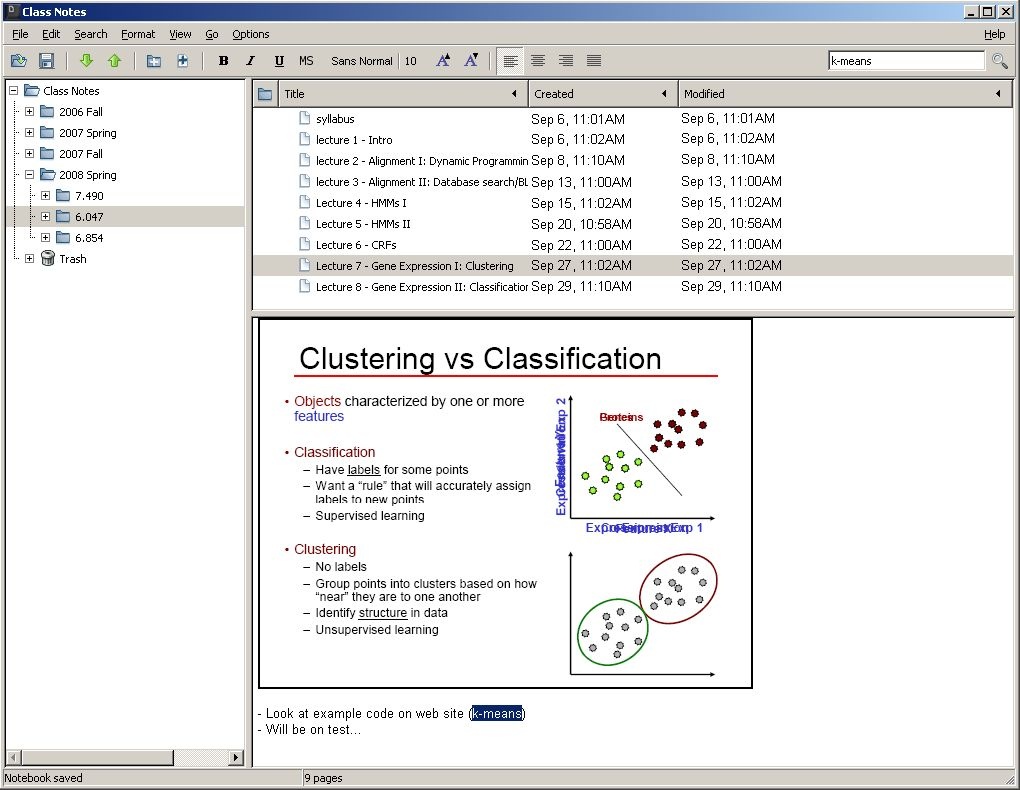Open the Format menu
The height and width of the screenshot is (790, 1020).
pos(138,34)
